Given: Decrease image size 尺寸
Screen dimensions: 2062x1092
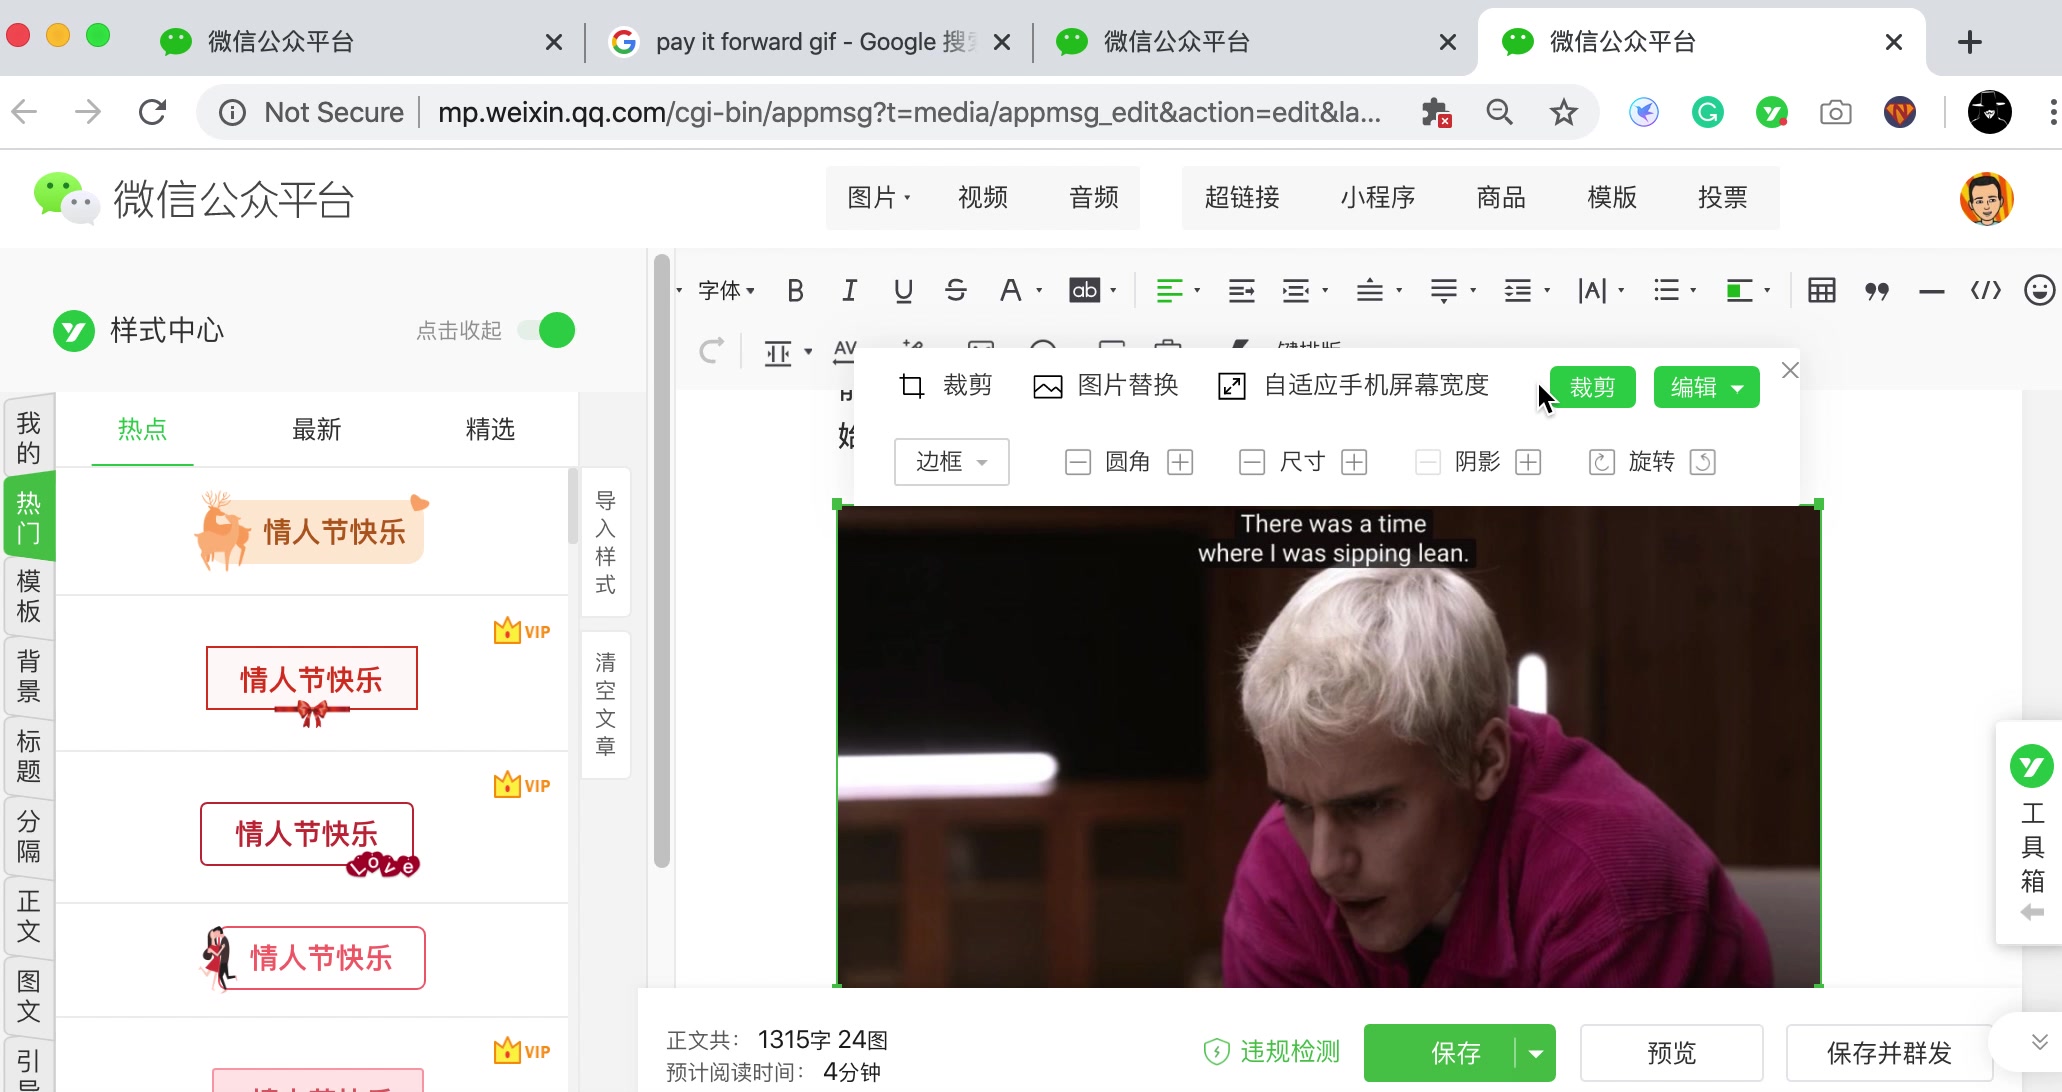Looking at the screenshot, I should (1251, 462).
